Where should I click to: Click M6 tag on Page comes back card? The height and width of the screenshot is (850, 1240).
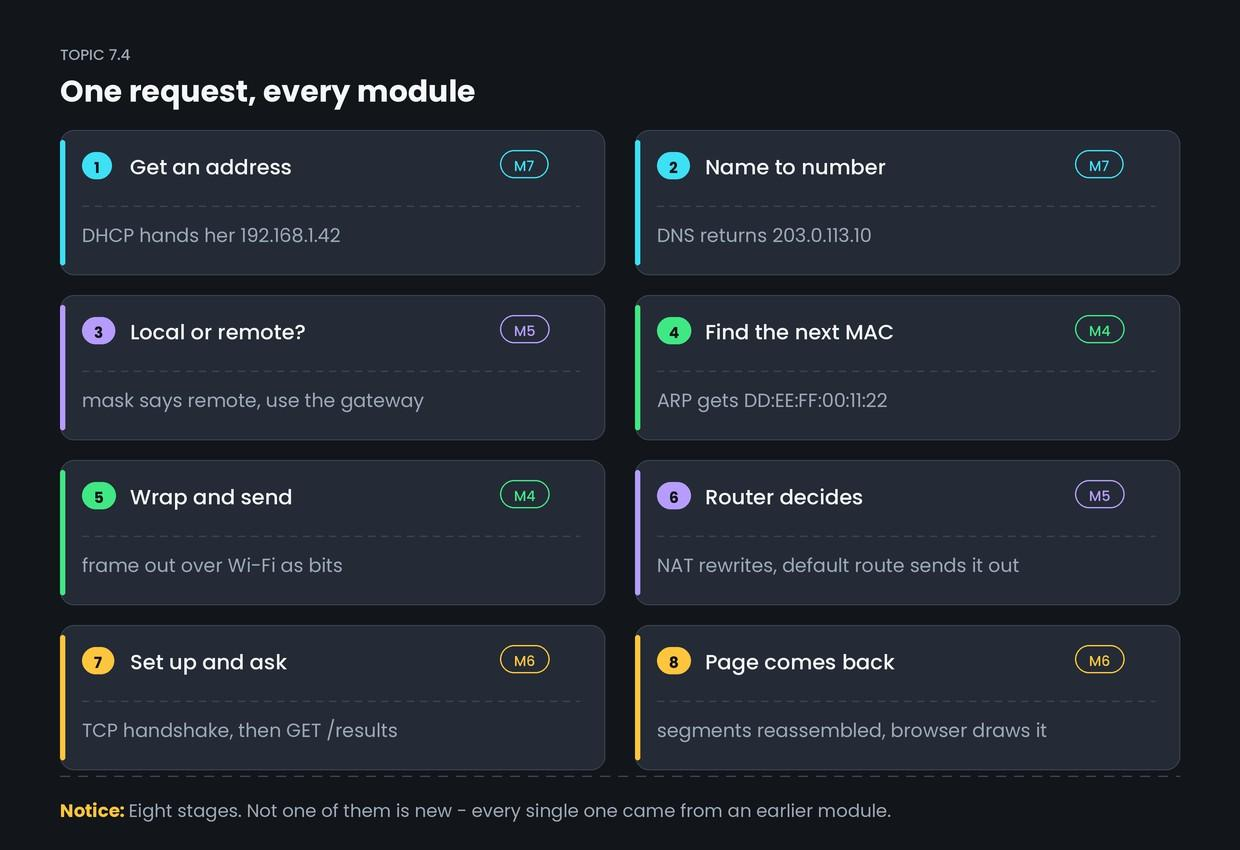[x=1099, y=660]
